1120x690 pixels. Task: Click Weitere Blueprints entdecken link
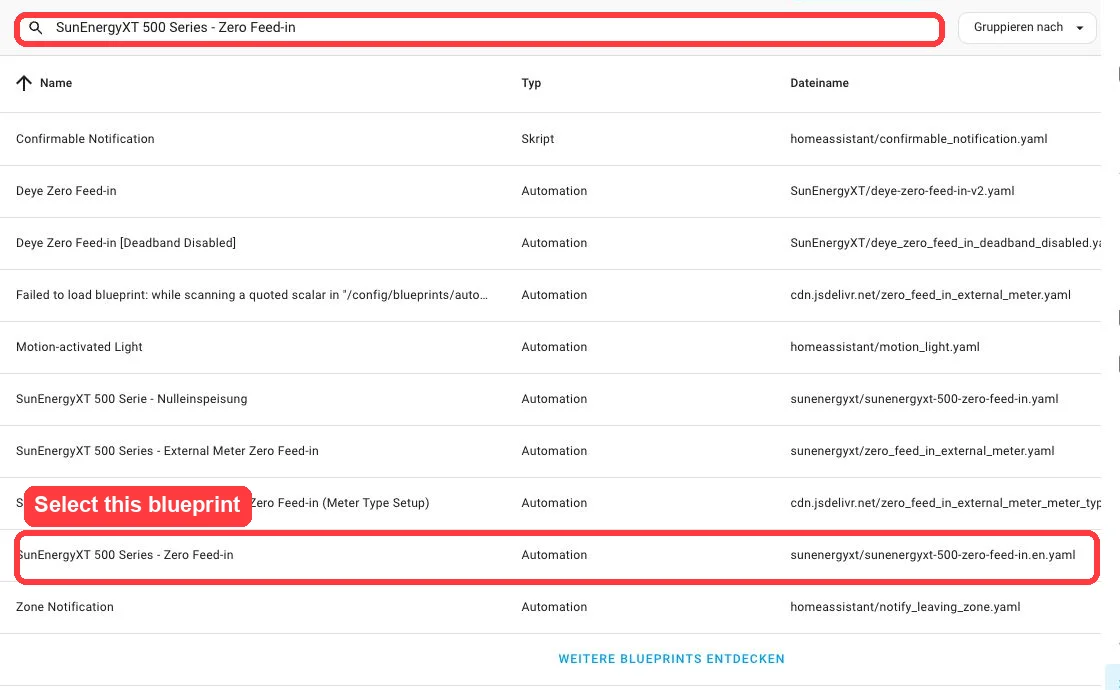point(671,659)
